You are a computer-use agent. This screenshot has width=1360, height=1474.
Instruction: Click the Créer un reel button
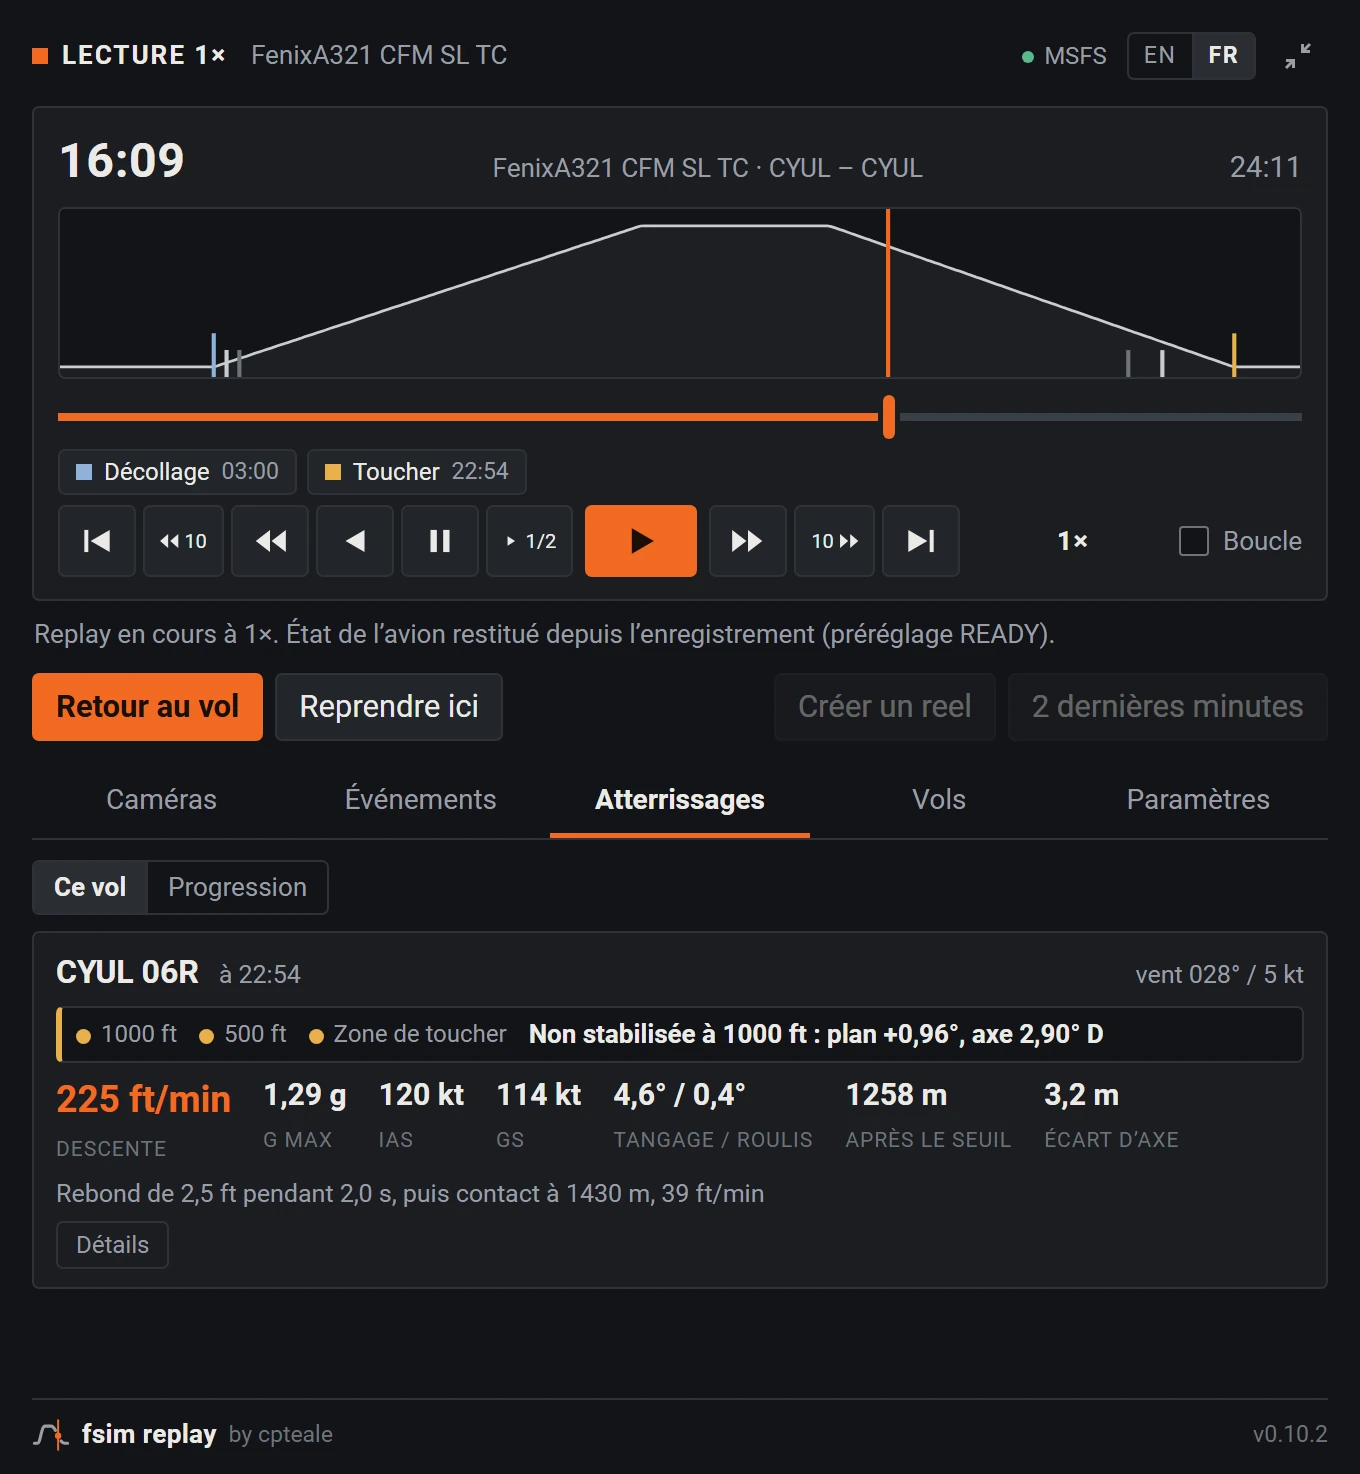(x=885, y=707)
